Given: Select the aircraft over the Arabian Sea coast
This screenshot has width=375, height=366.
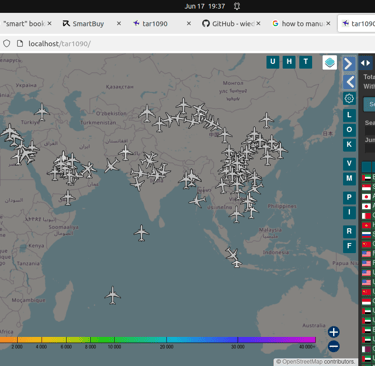Looking at the screenshot, I should 111,166.
